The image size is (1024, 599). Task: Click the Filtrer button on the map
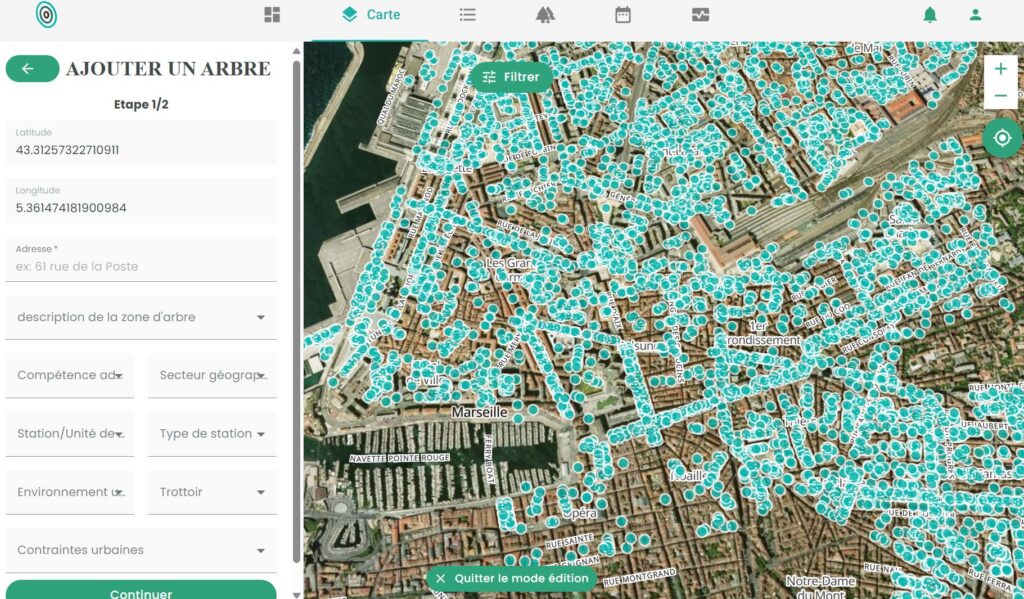pos(511,77)
